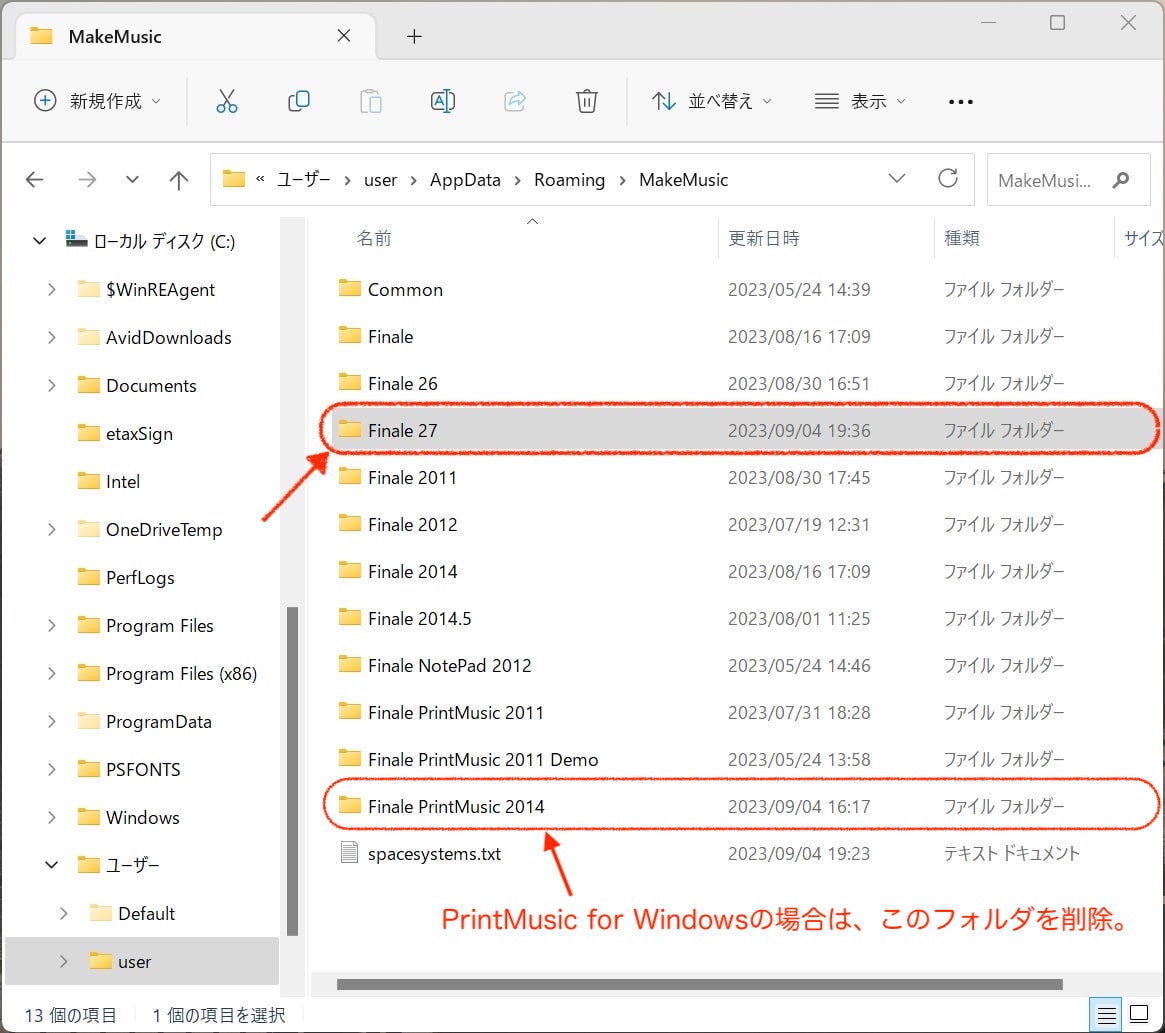Switch to large icons view in status bar
This screenshot has height=1033, width=1165.
pyautogui.click(x=1139, y=1014)
